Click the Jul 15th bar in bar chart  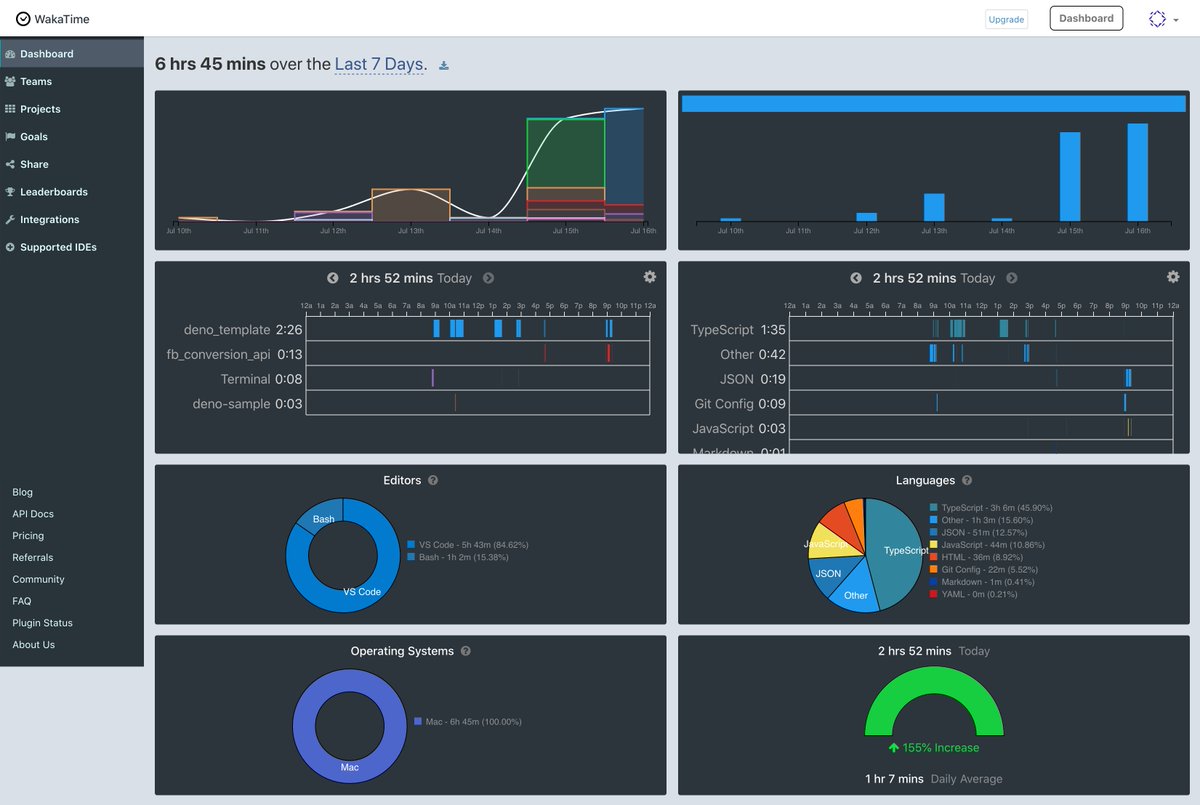point(1070,176)
